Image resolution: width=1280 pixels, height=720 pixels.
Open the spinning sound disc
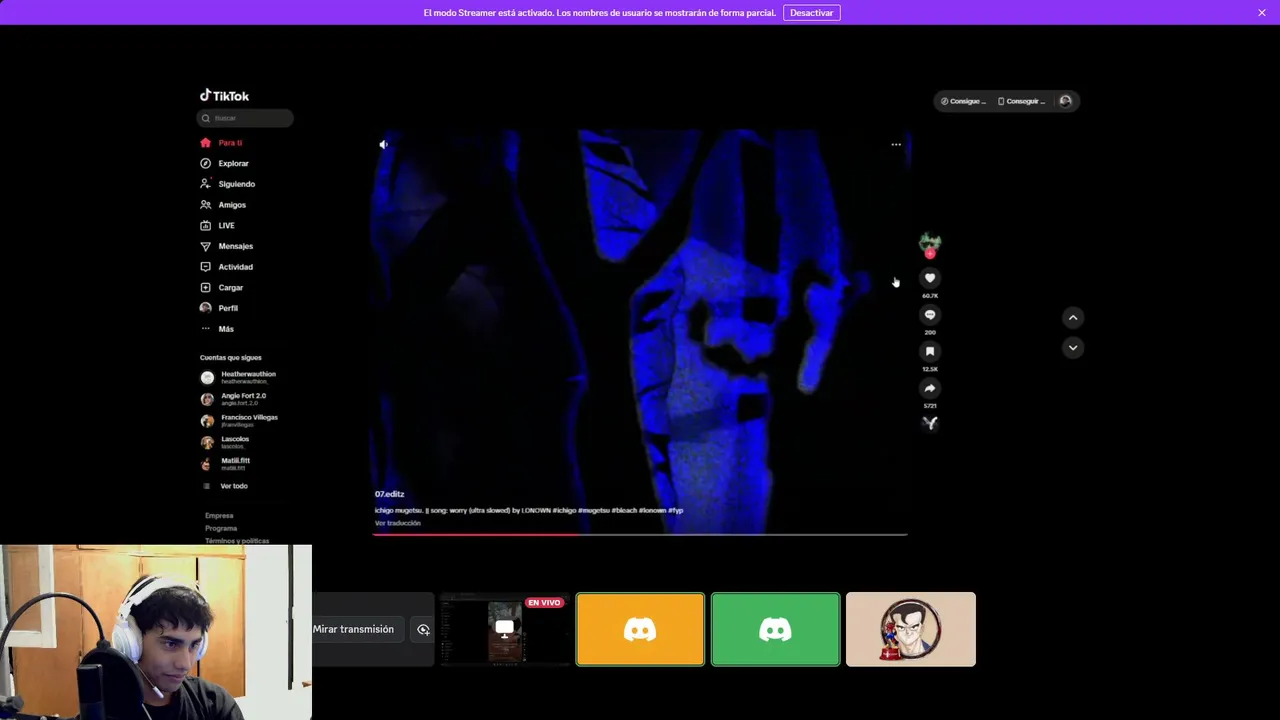coord(930,423)
